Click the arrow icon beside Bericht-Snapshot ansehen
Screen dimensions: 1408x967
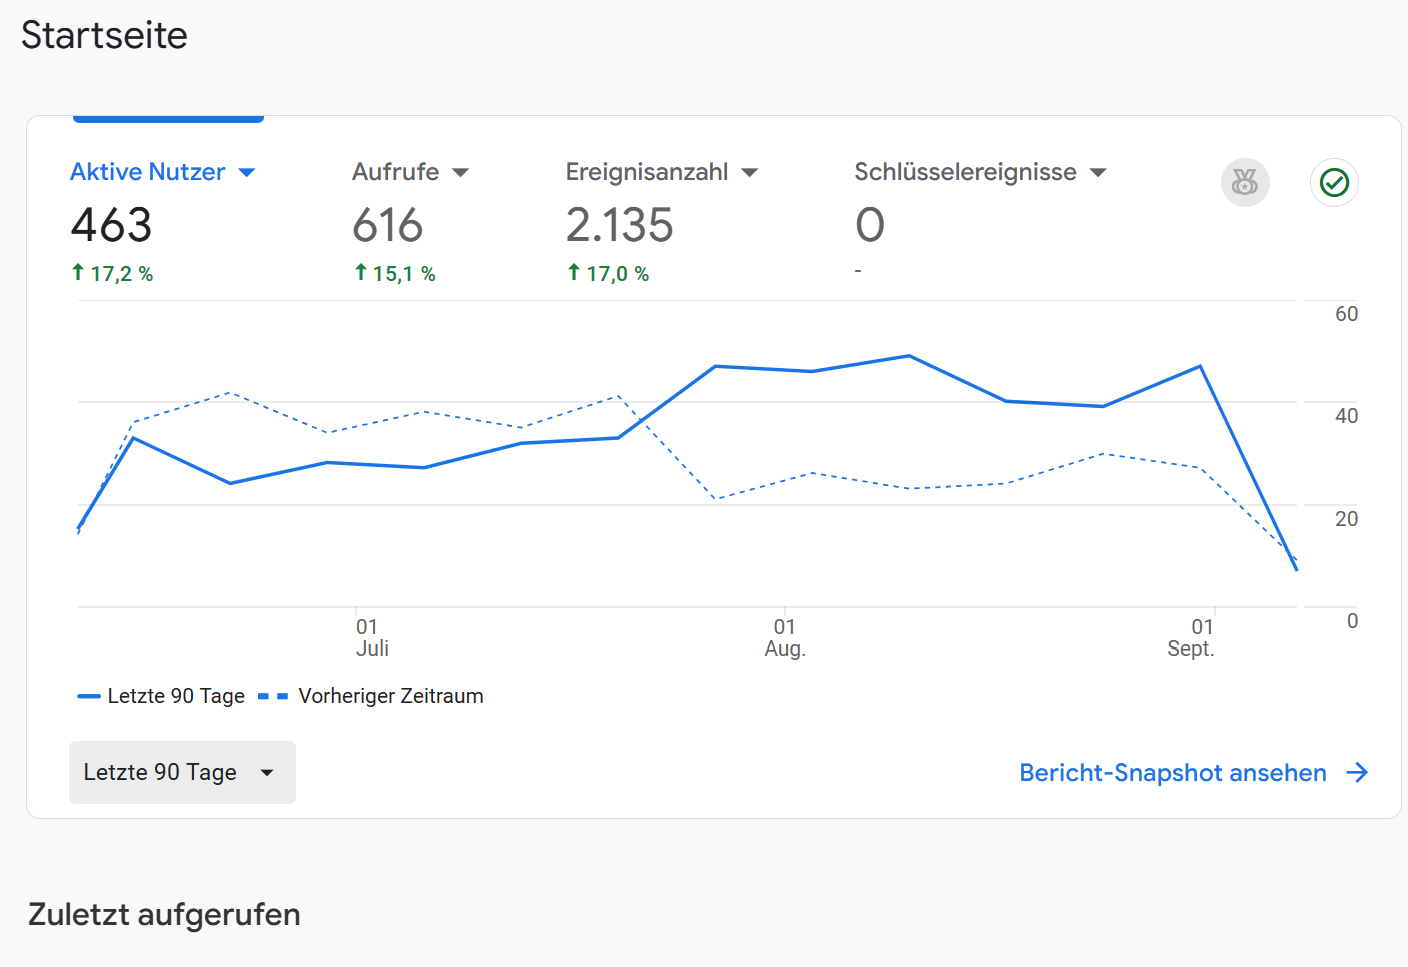point(1357,773)
